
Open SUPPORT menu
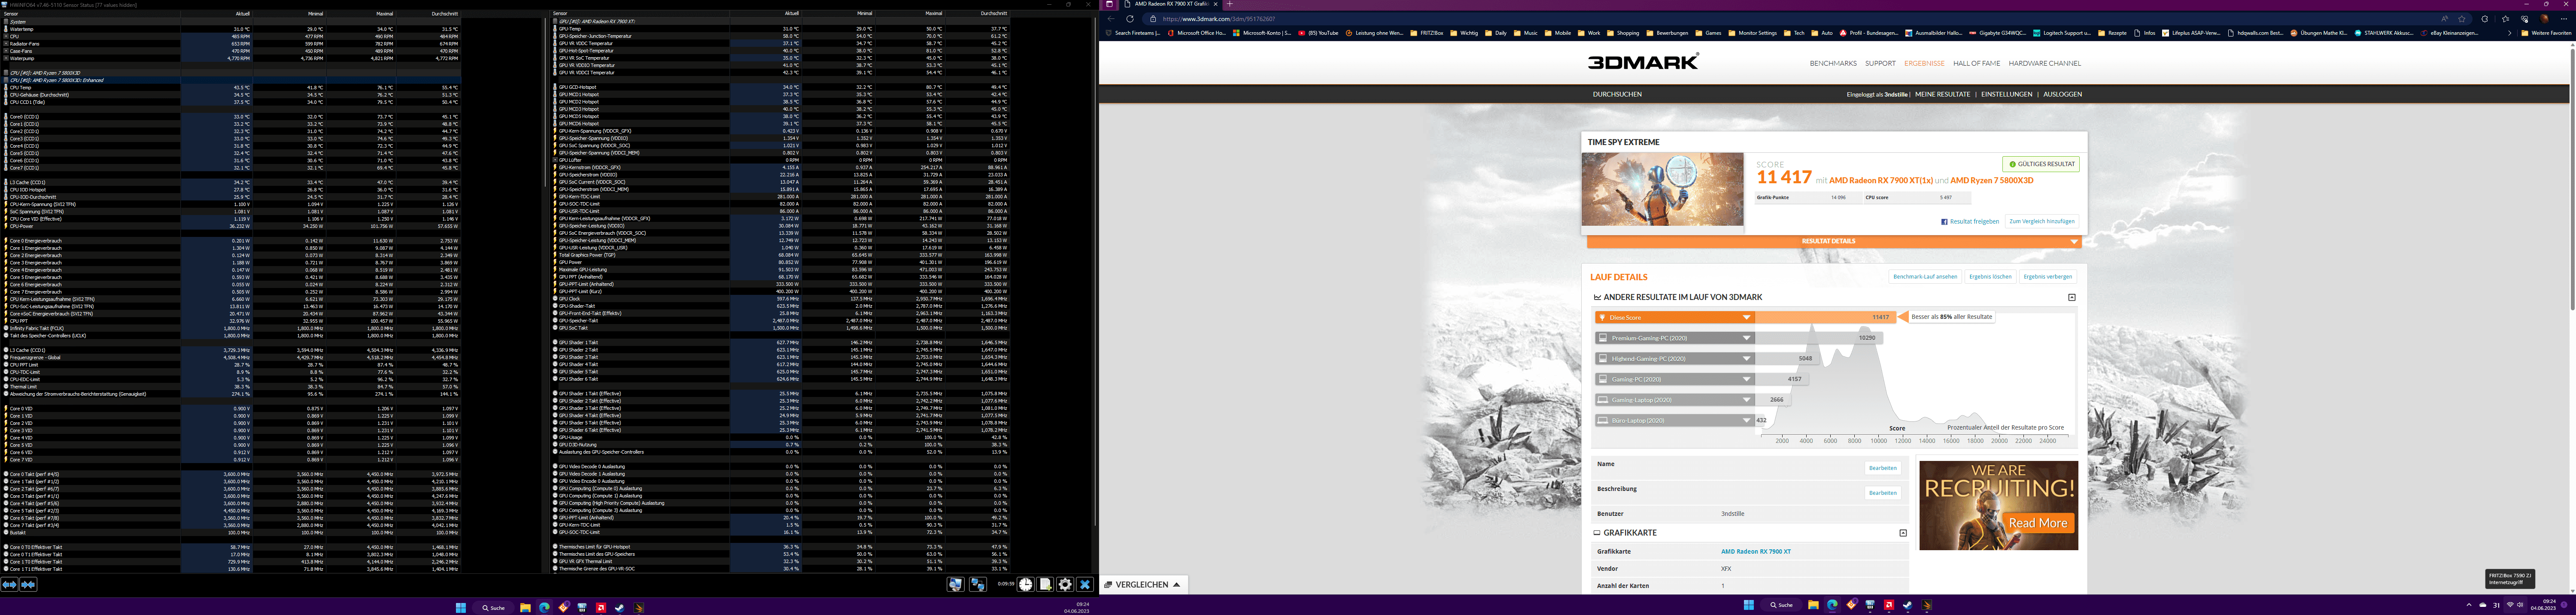click(1880, 63)
